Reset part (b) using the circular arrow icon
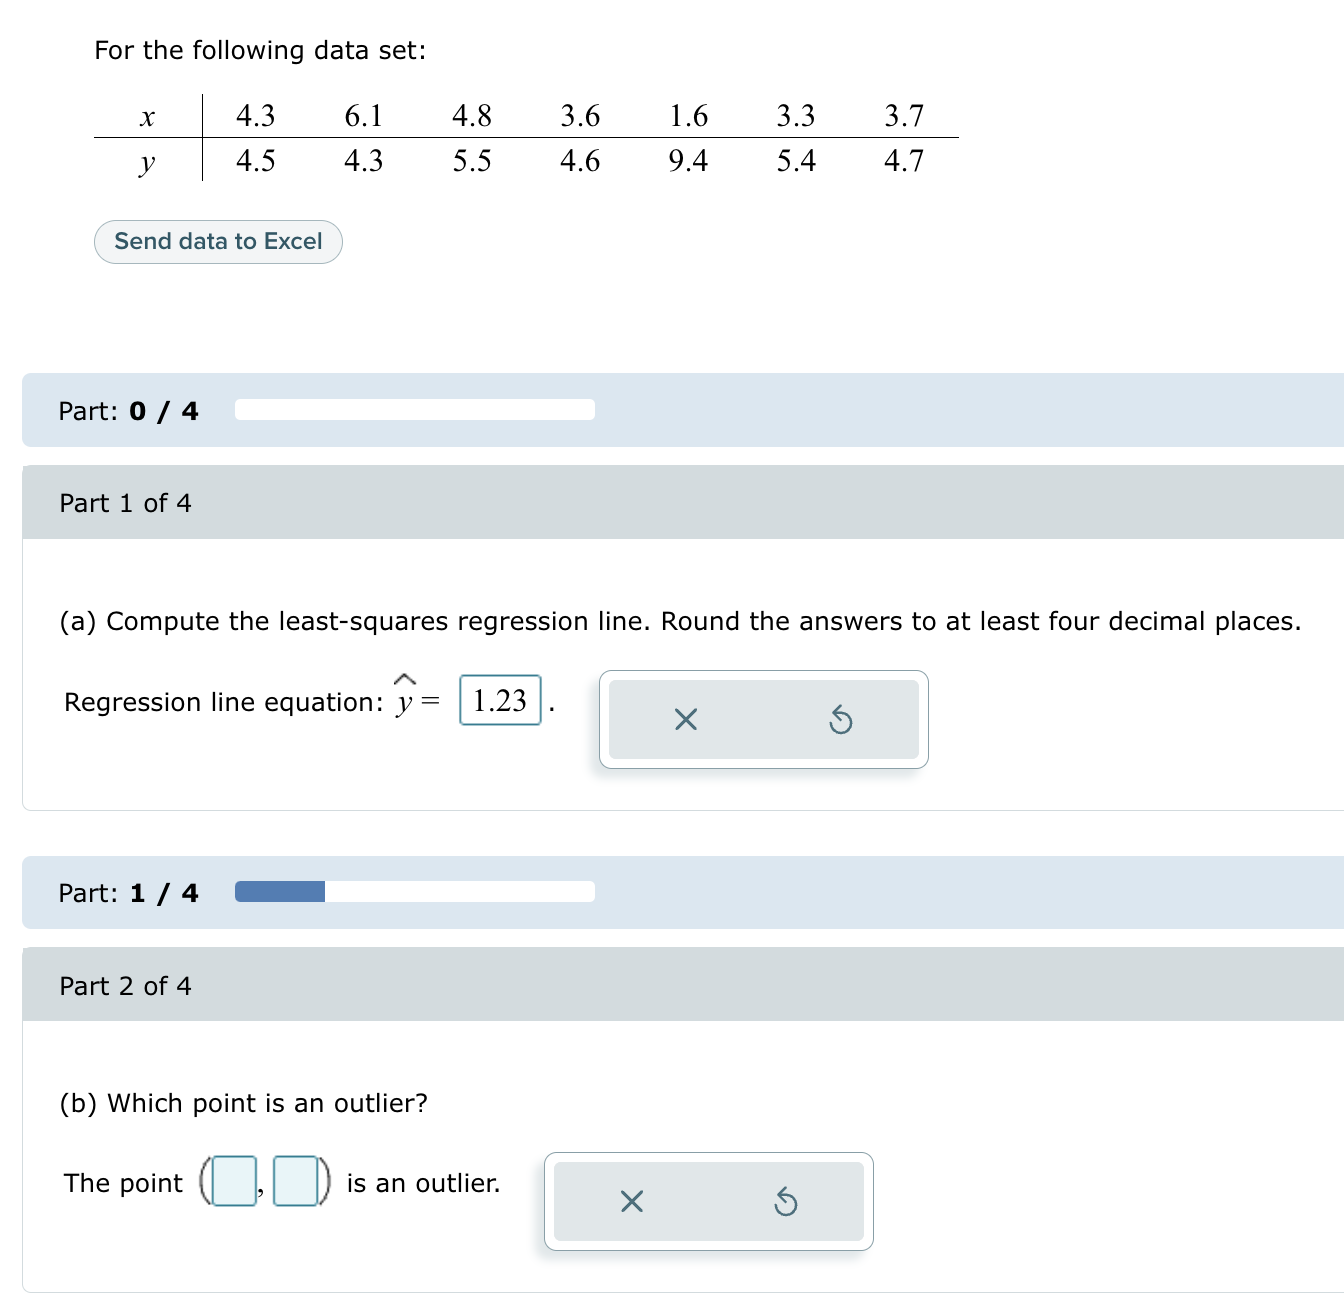1344x1296 pixels. [x=786, y=1202]
